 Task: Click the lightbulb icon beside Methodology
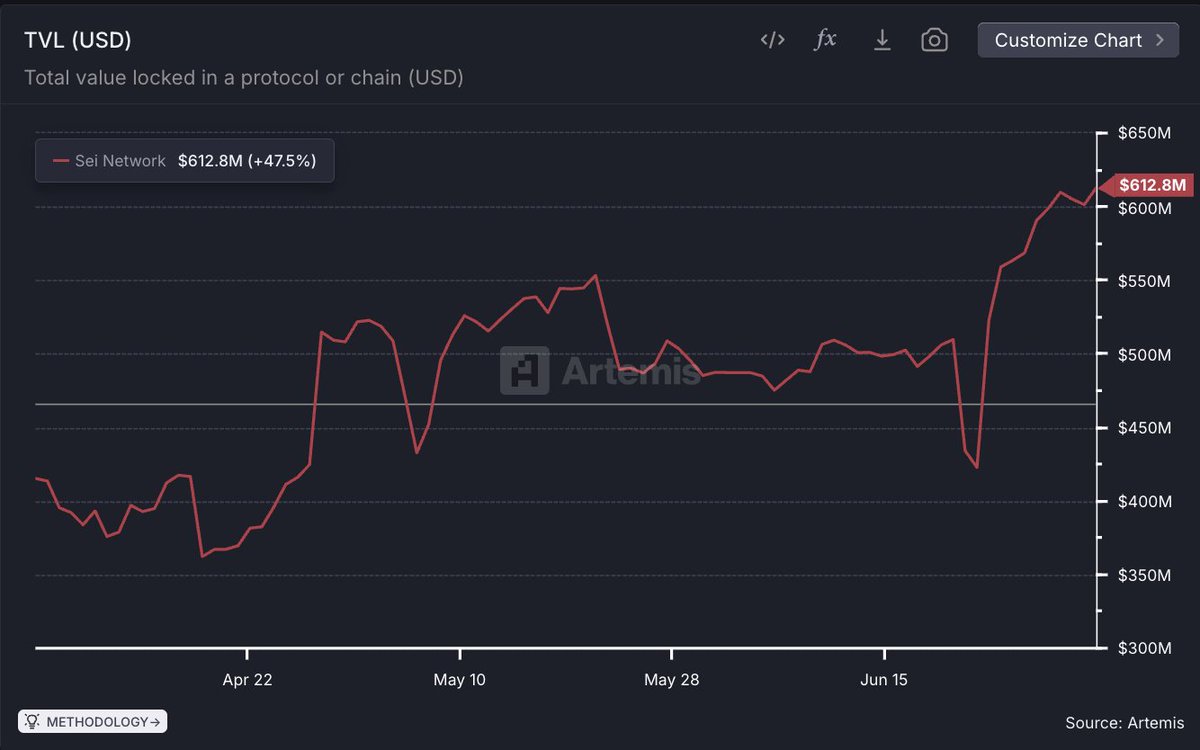(32, 721)
